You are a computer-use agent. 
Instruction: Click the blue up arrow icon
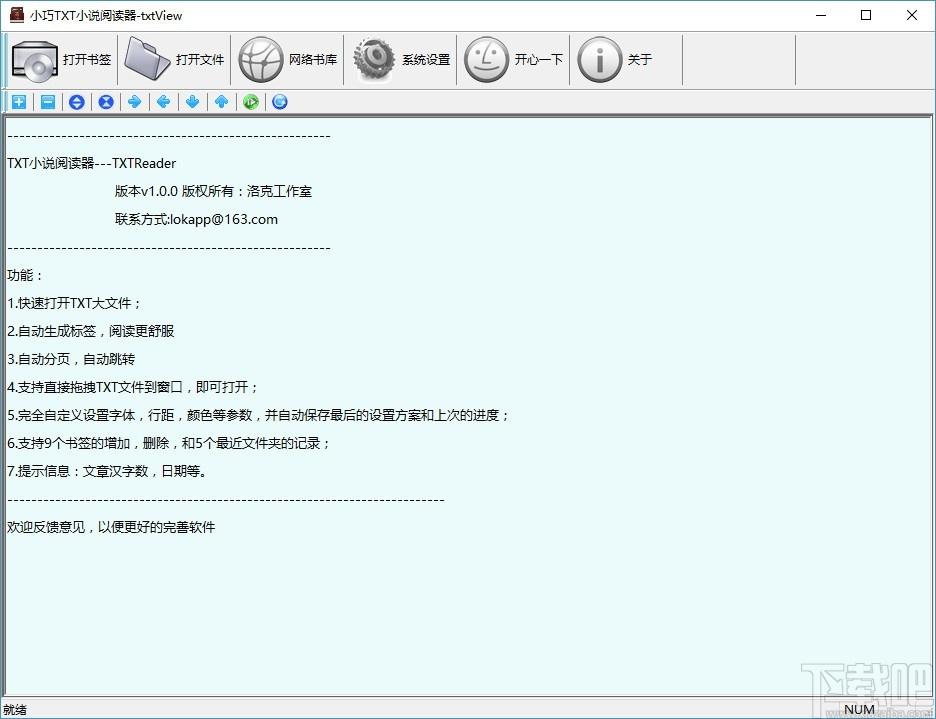point(221,102)
